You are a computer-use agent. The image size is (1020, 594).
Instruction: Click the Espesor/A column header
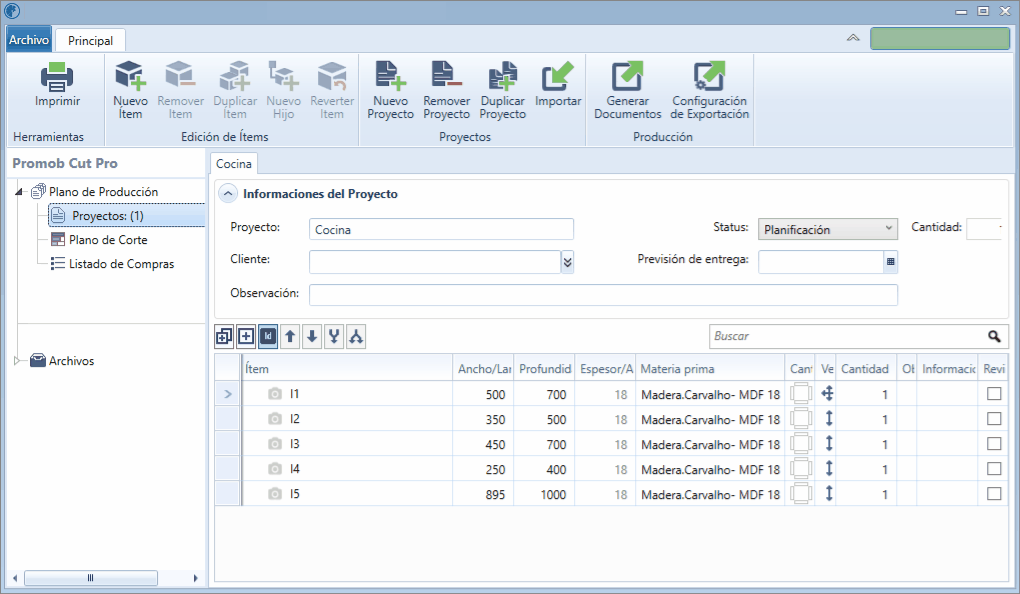[606, 368]
